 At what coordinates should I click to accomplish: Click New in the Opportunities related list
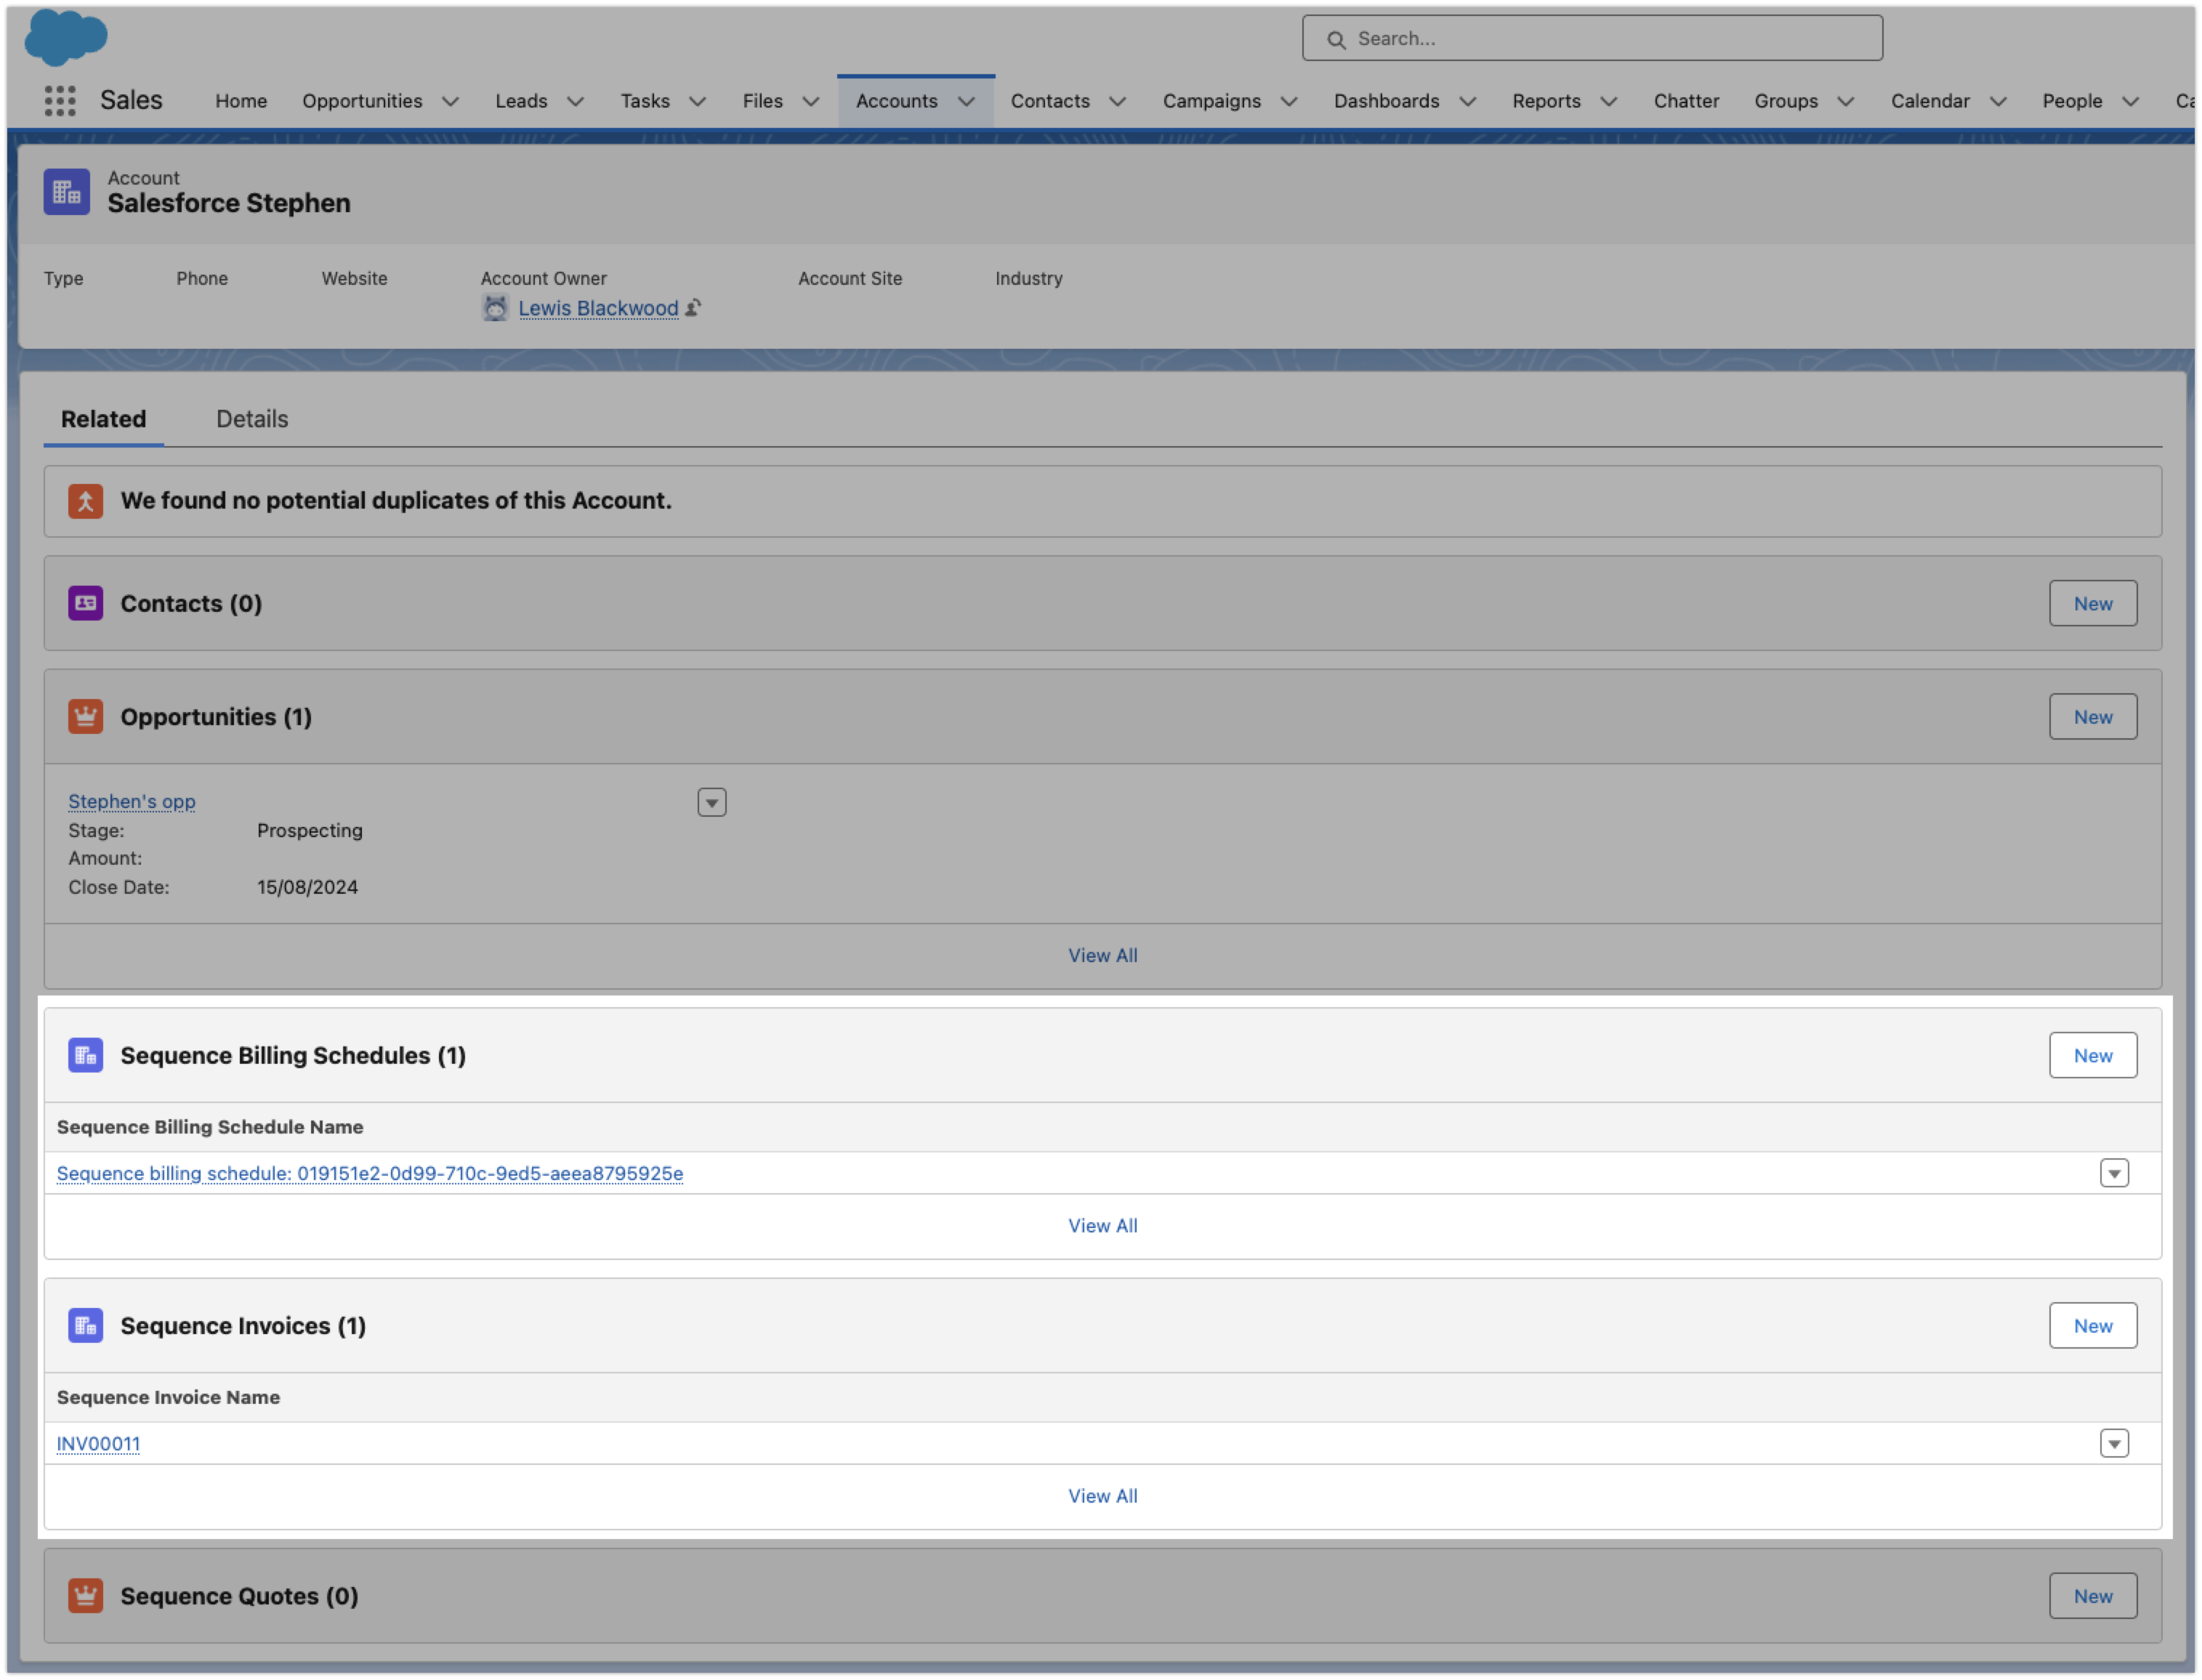coord(2093,717)
